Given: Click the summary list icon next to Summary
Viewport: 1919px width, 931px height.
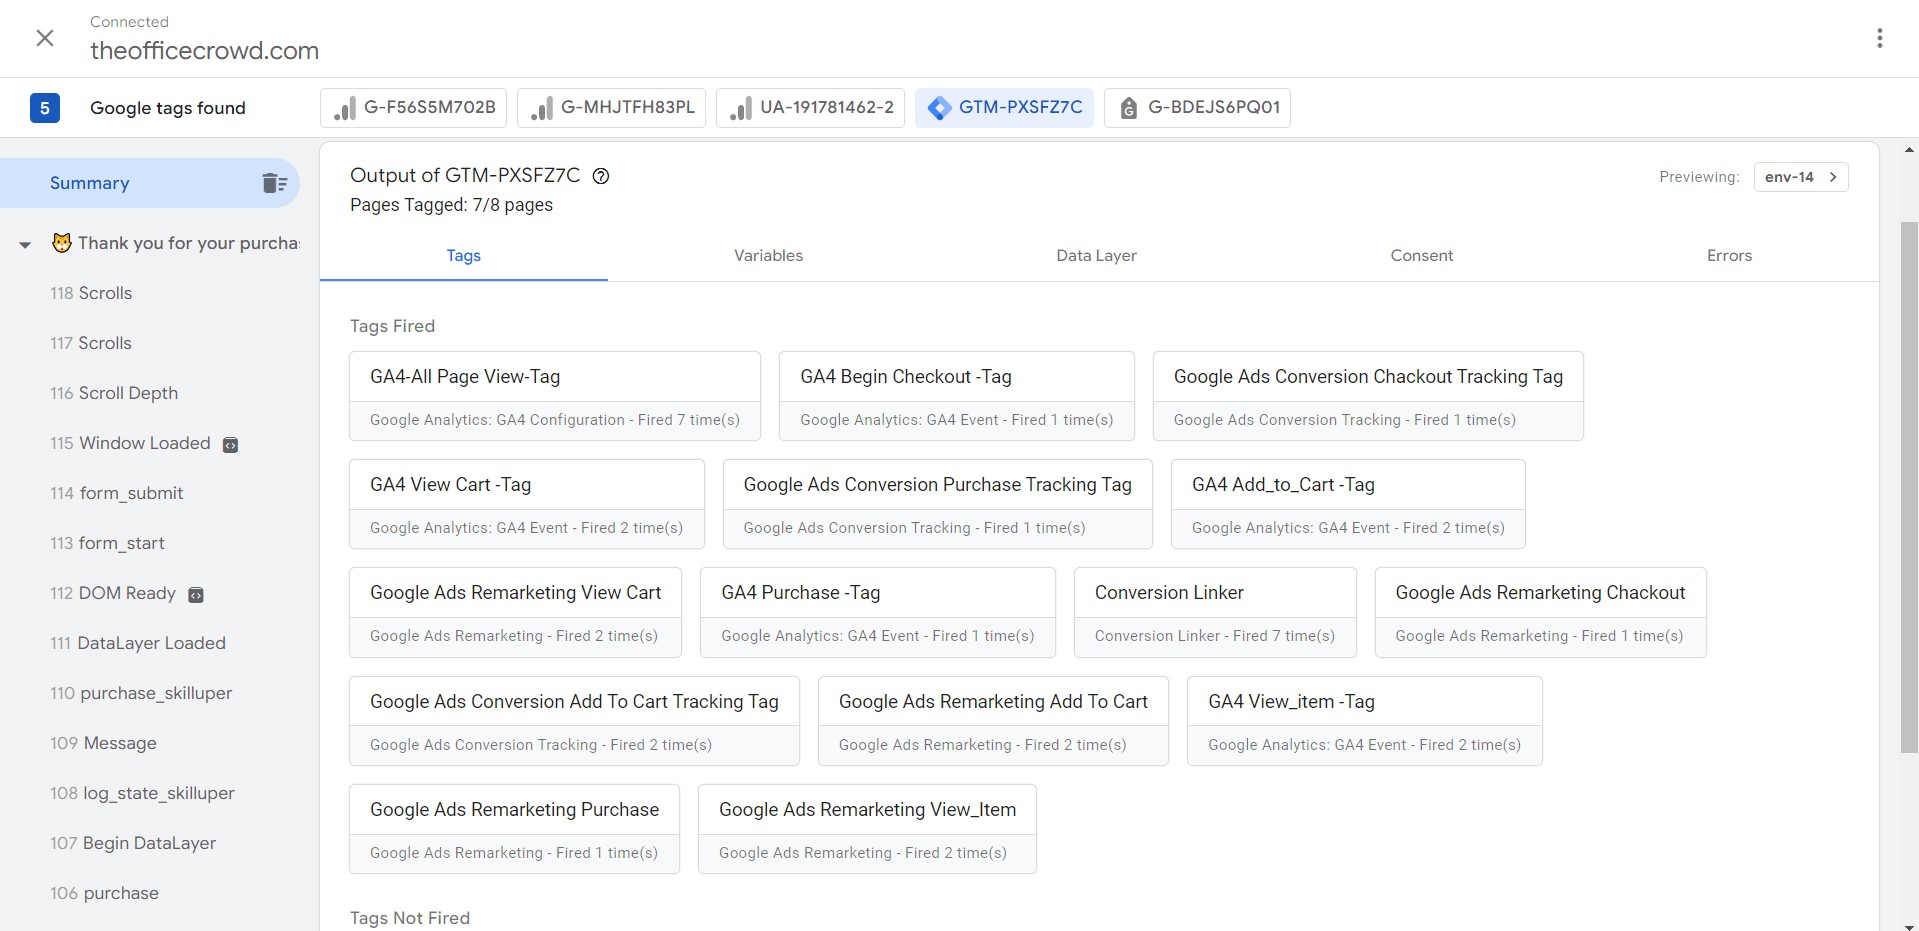Looking at the screenshot, I should [274, 183].
